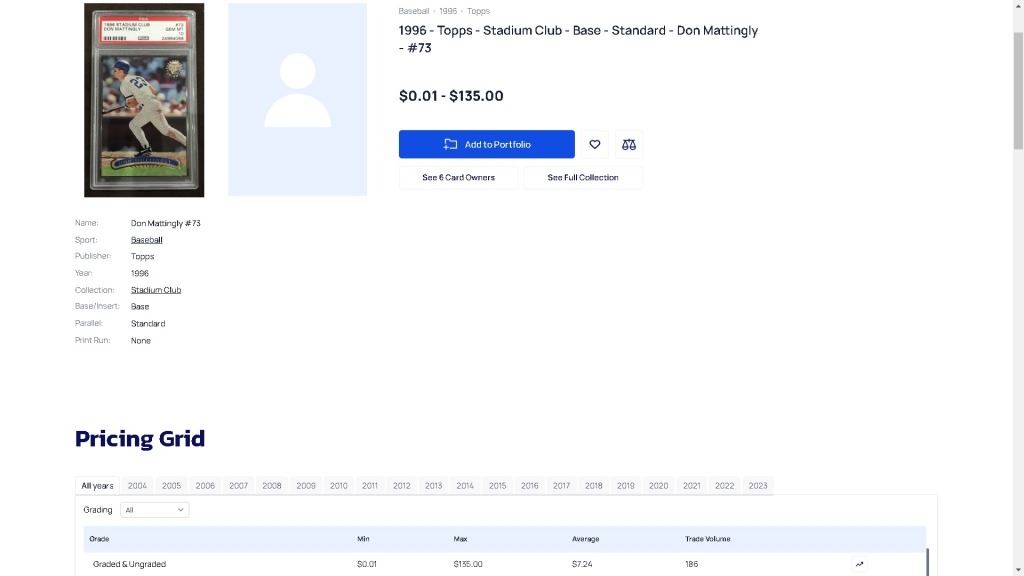Click the balance scale compare icon
The width and height of the screenshot is (1024, 576).
(629, 144)
